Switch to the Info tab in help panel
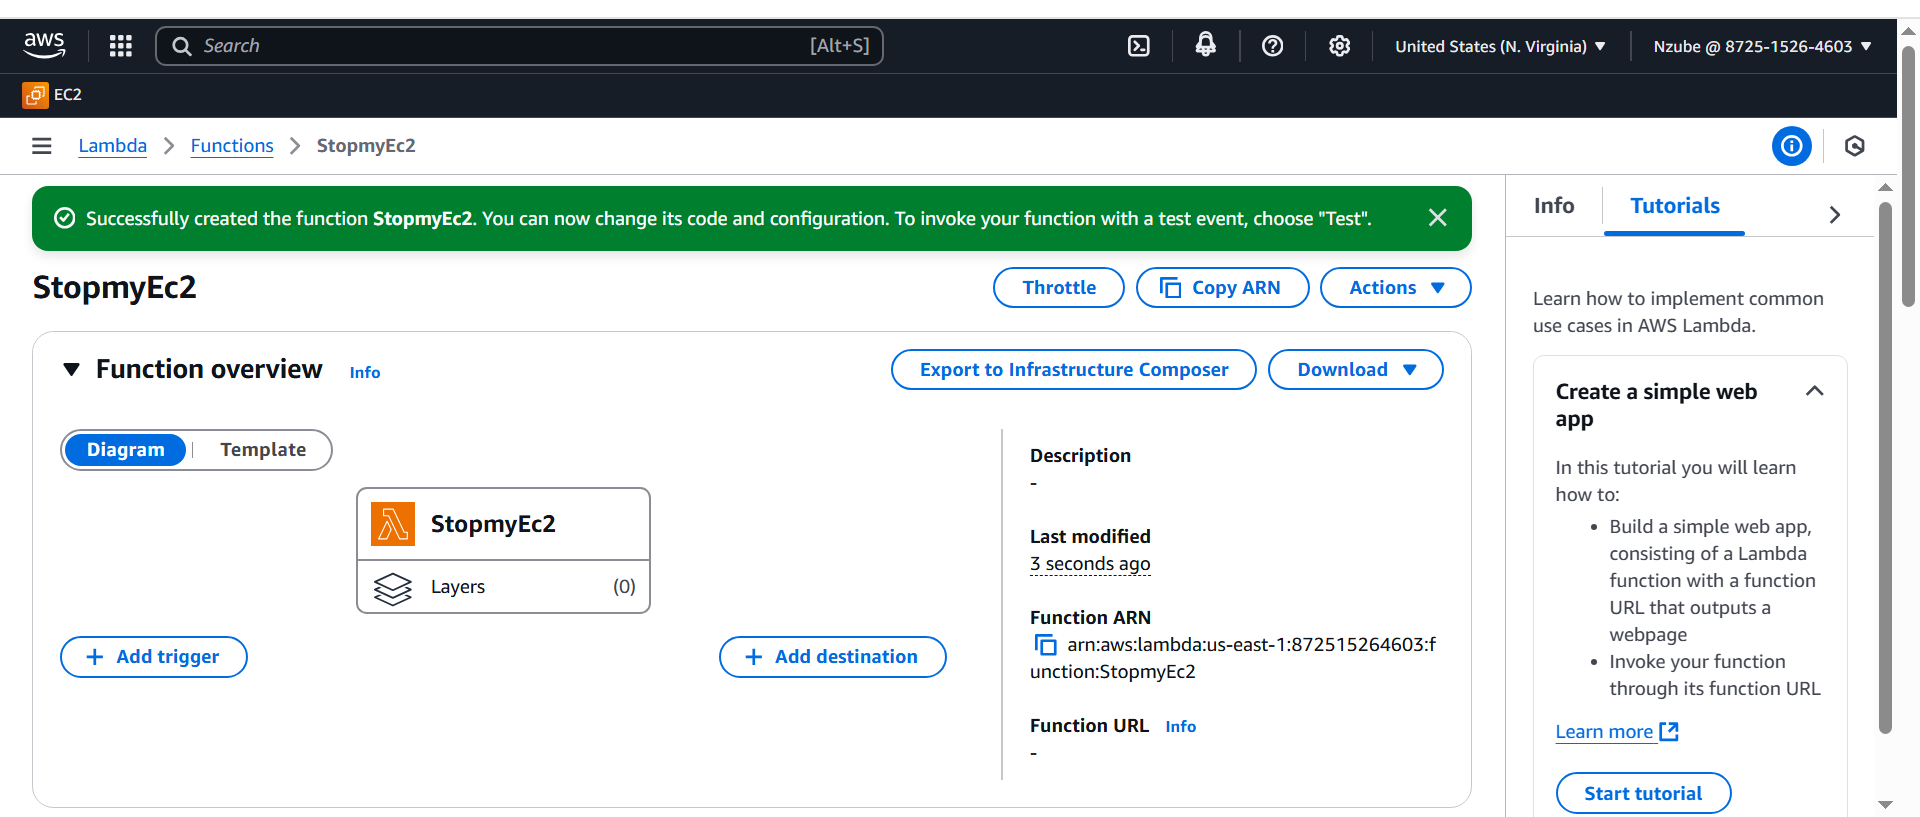 (x=1553, y=206)
